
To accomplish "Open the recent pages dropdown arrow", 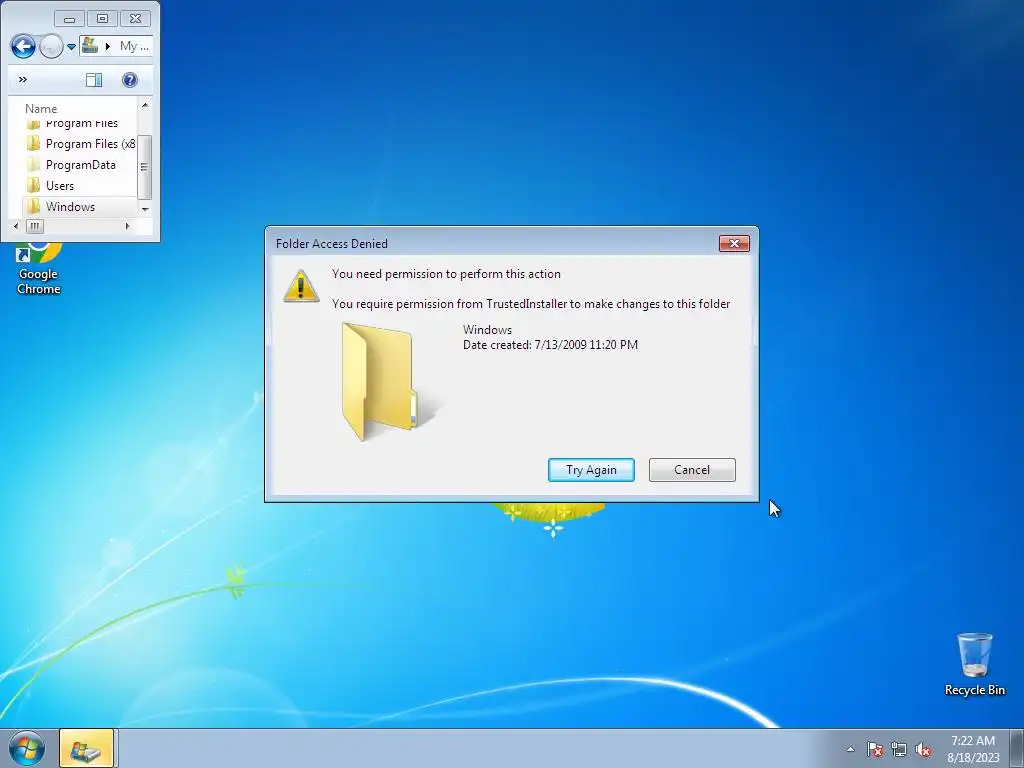I will click(71, 46).
